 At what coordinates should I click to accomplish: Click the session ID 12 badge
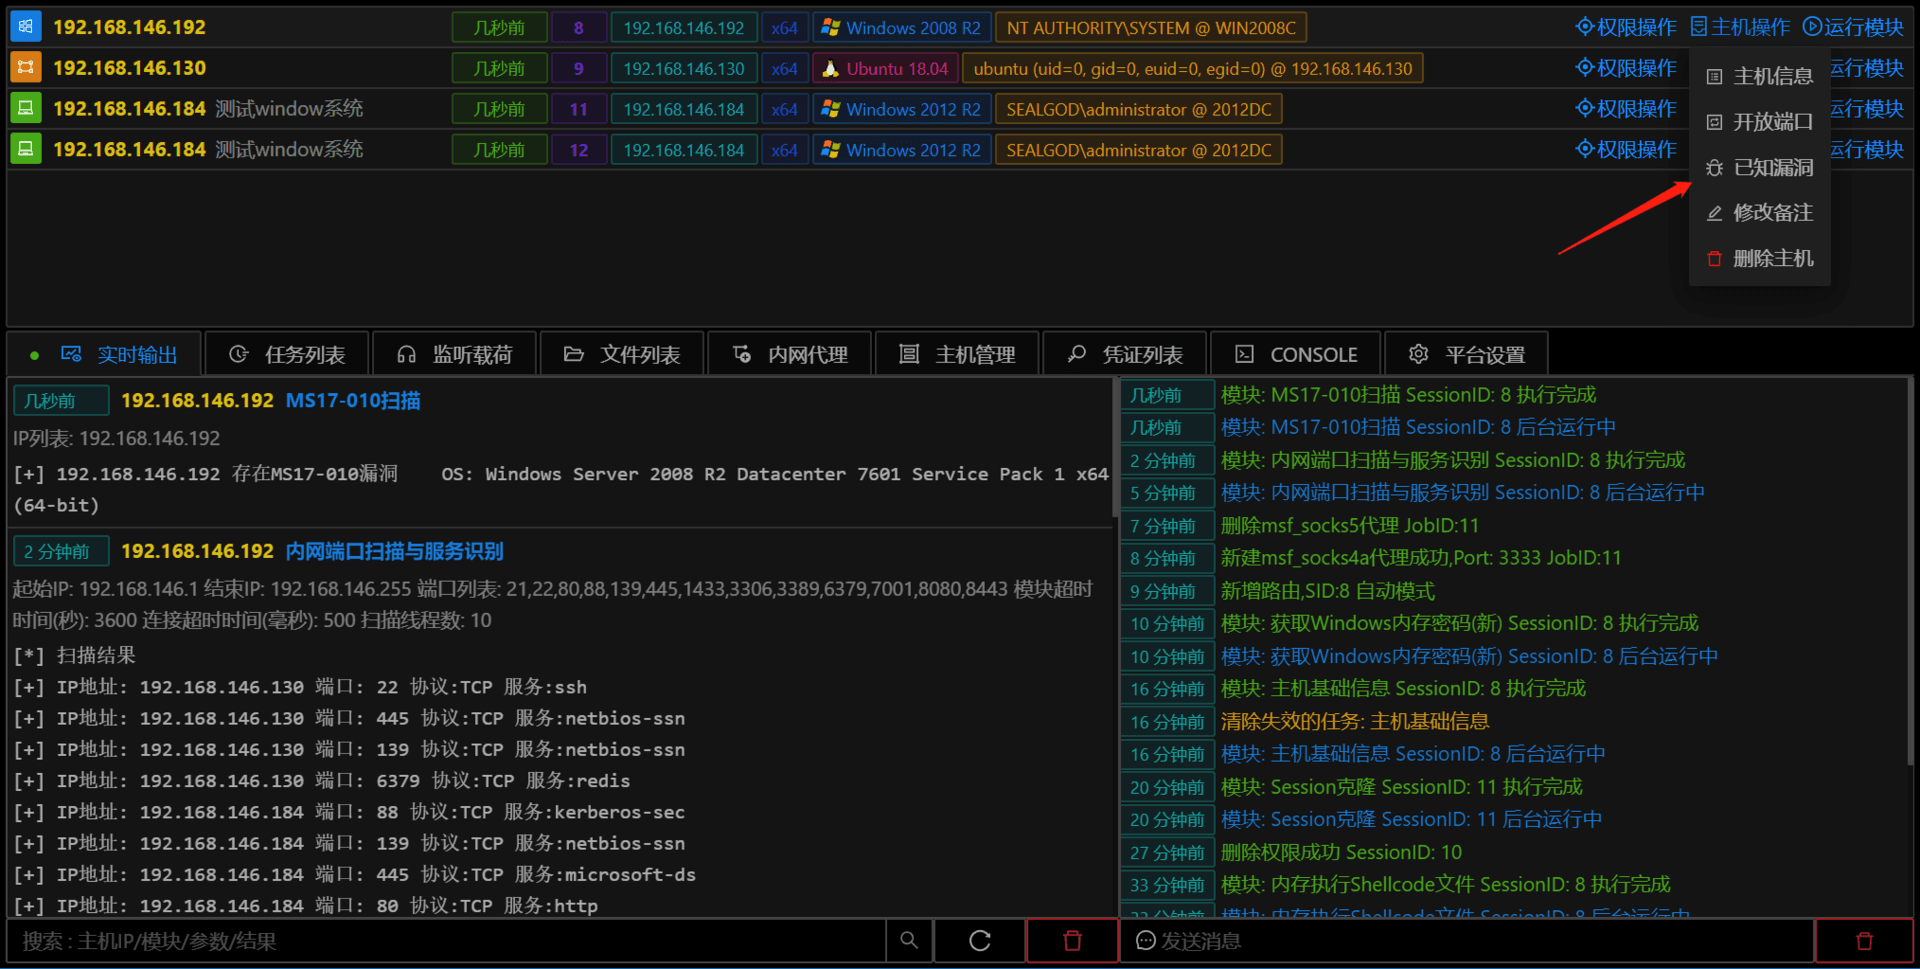point(579,150)
